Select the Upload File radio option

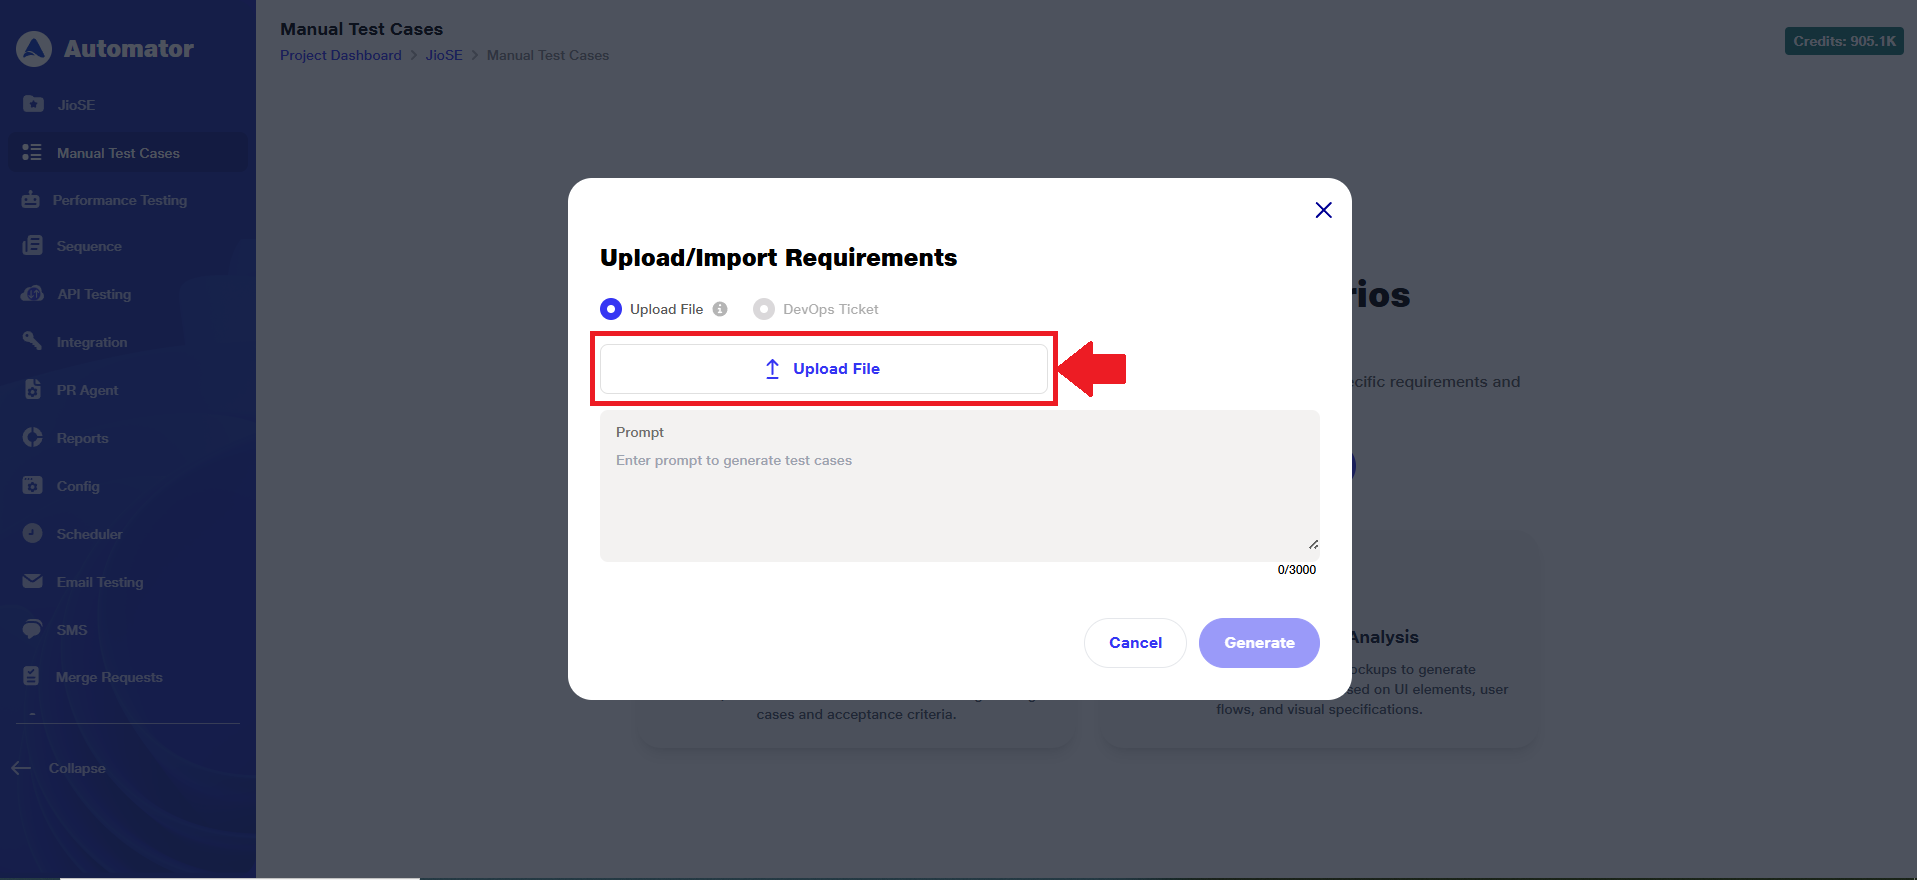(611, 309)
